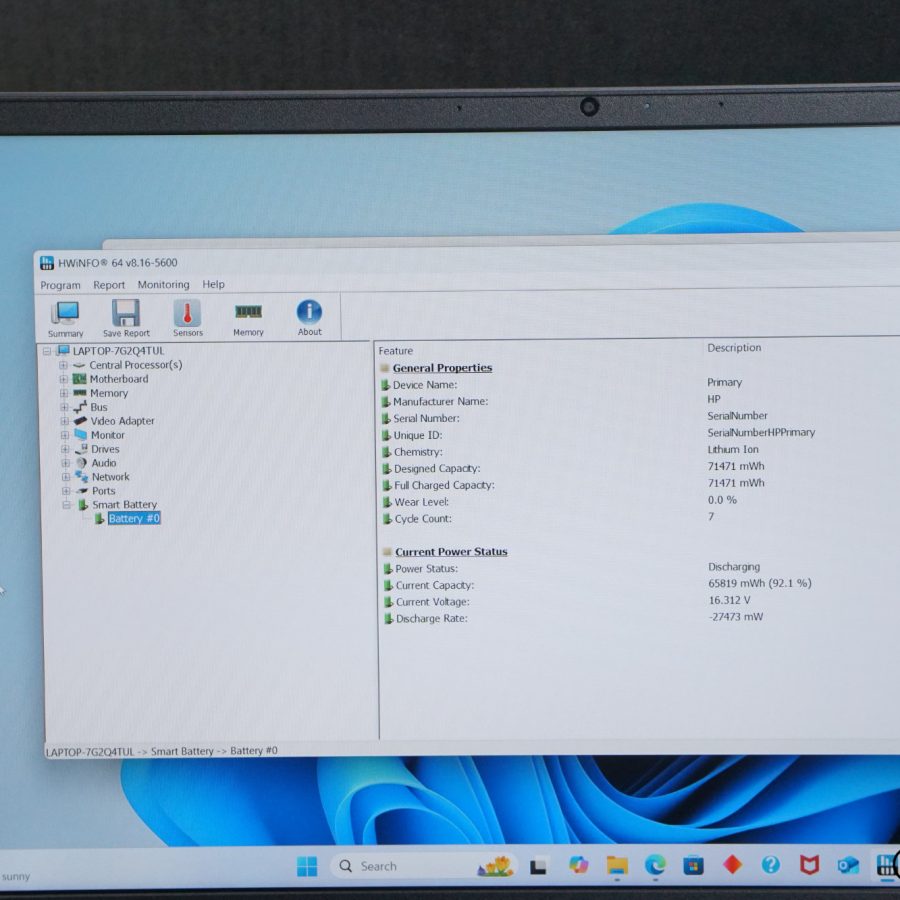Collapse the Smart Battery tree node

tap(66, 505)
